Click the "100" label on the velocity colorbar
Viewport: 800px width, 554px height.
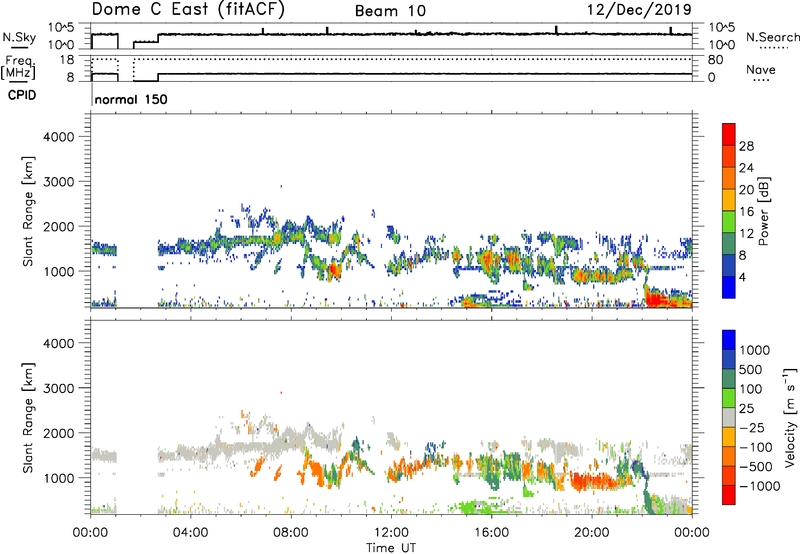[x=751, y=389]
